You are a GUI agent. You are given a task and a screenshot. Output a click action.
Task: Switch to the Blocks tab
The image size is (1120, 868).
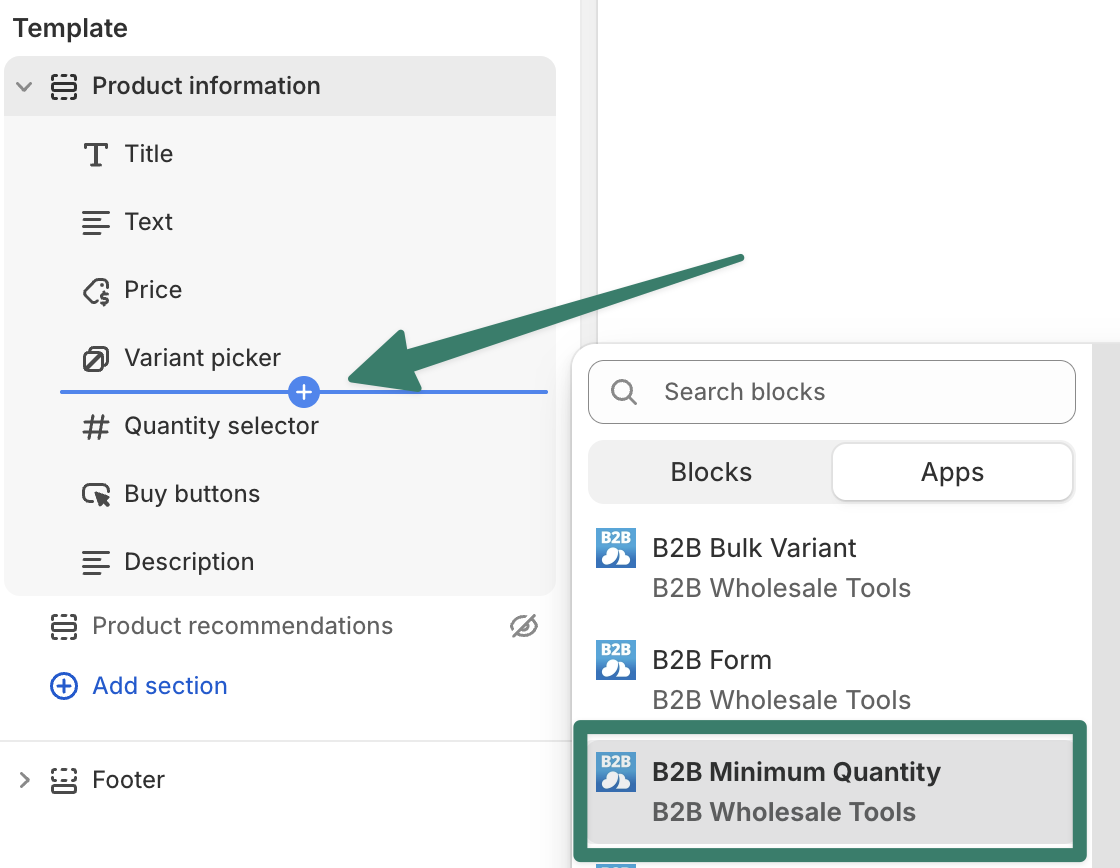[x=711, y=472]
